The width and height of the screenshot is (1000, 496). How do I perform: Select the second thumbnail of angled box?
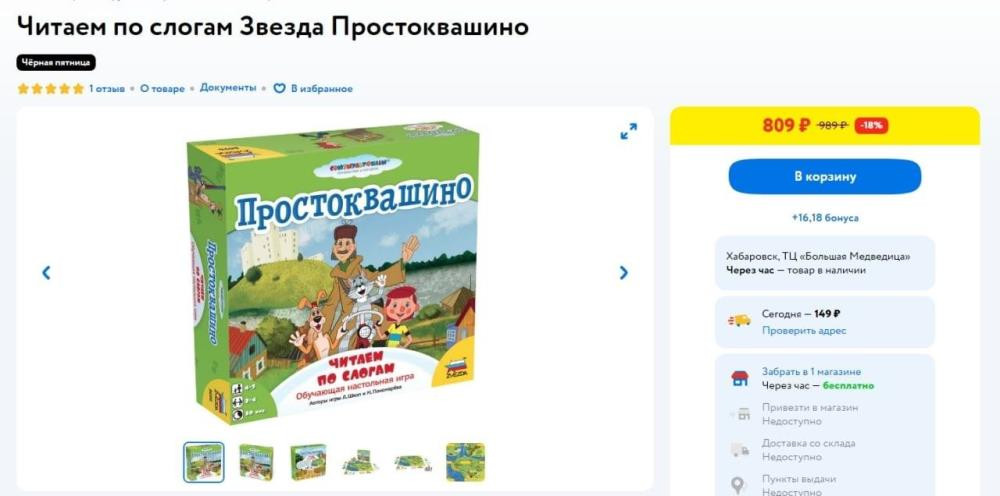pyautogui.click(x=256, y=462)
